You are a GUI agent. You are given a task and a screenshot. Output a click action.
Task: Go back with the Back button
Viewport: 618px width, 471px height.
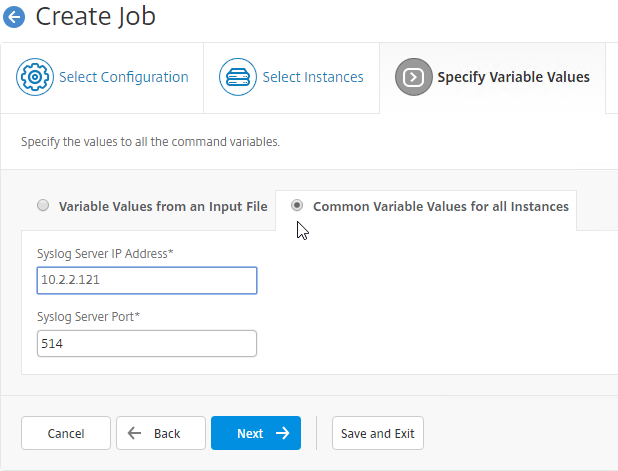pos(161,433)
